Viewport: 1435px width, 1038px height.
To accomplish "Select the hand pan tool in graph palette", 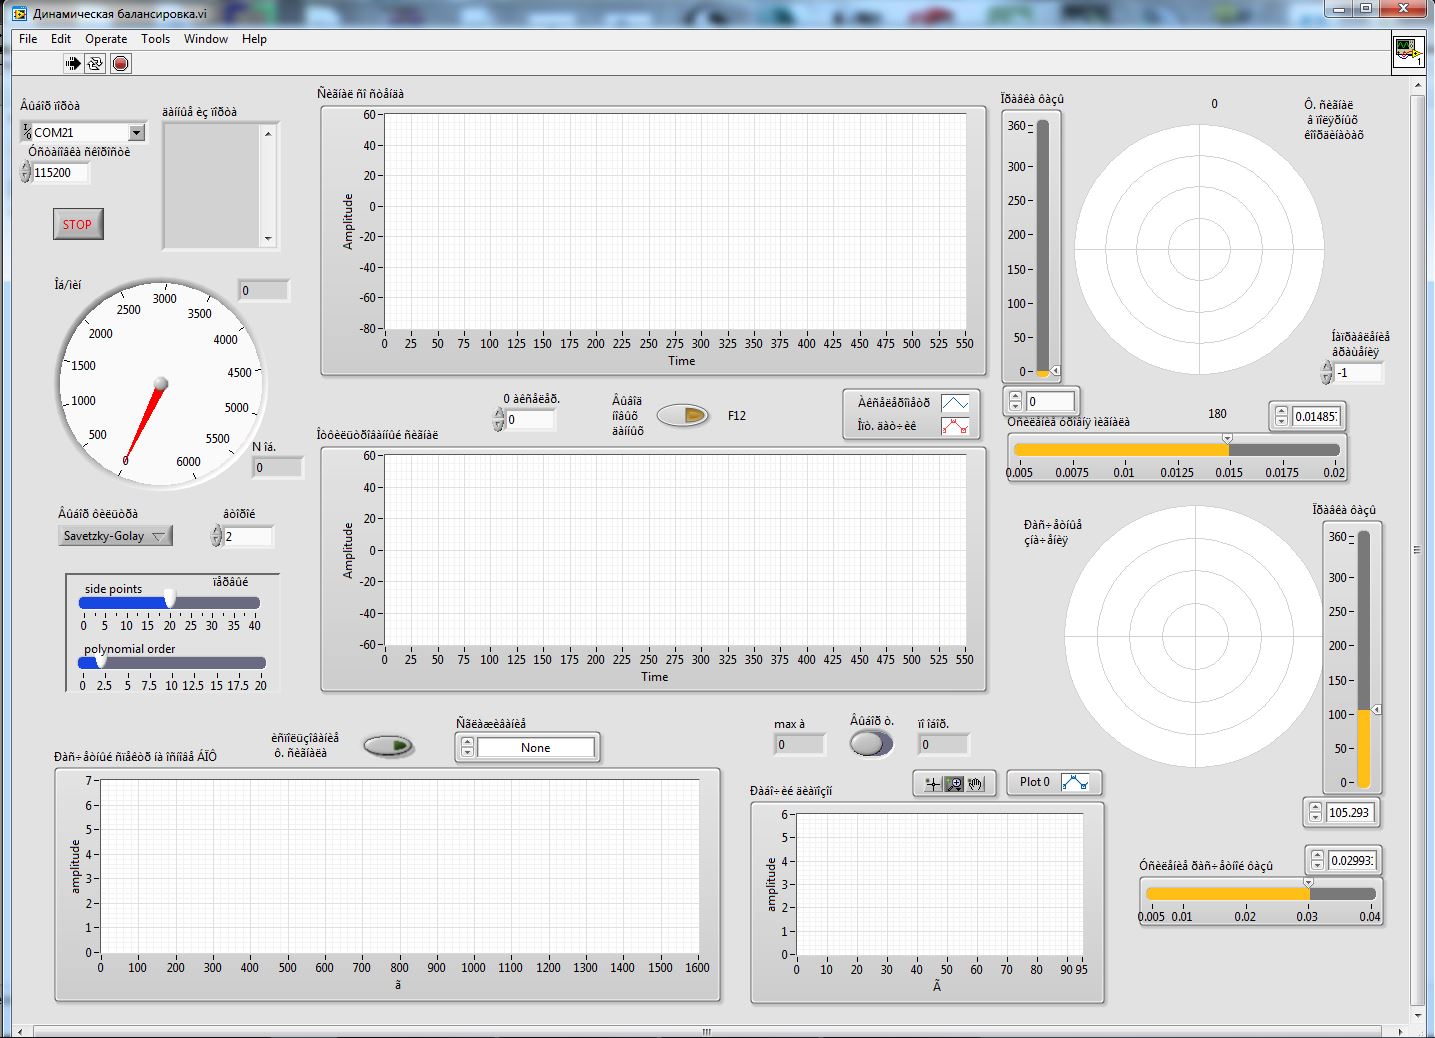I will (x=976, y=784).
